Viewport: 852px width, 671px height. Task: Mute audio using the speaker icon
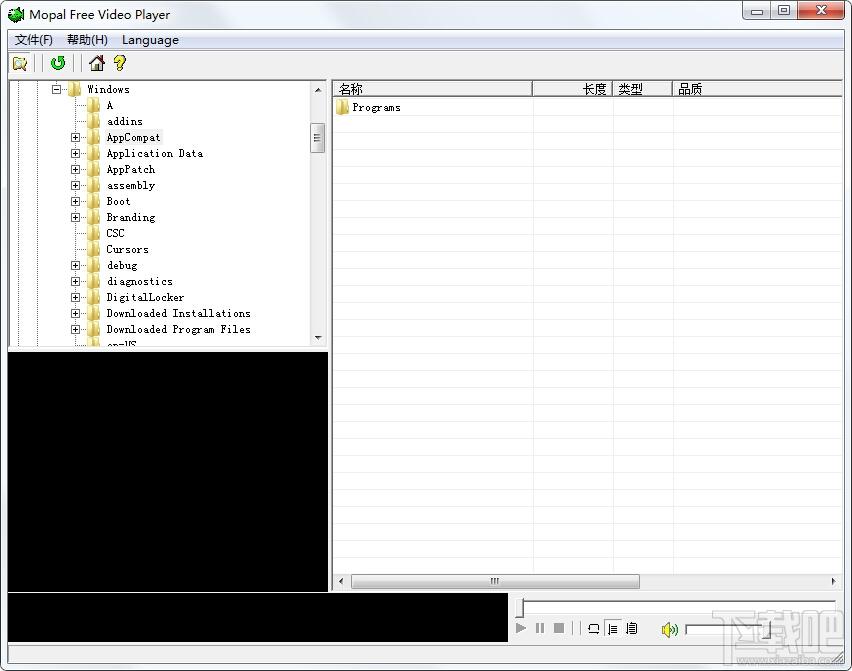pos(669,629)
